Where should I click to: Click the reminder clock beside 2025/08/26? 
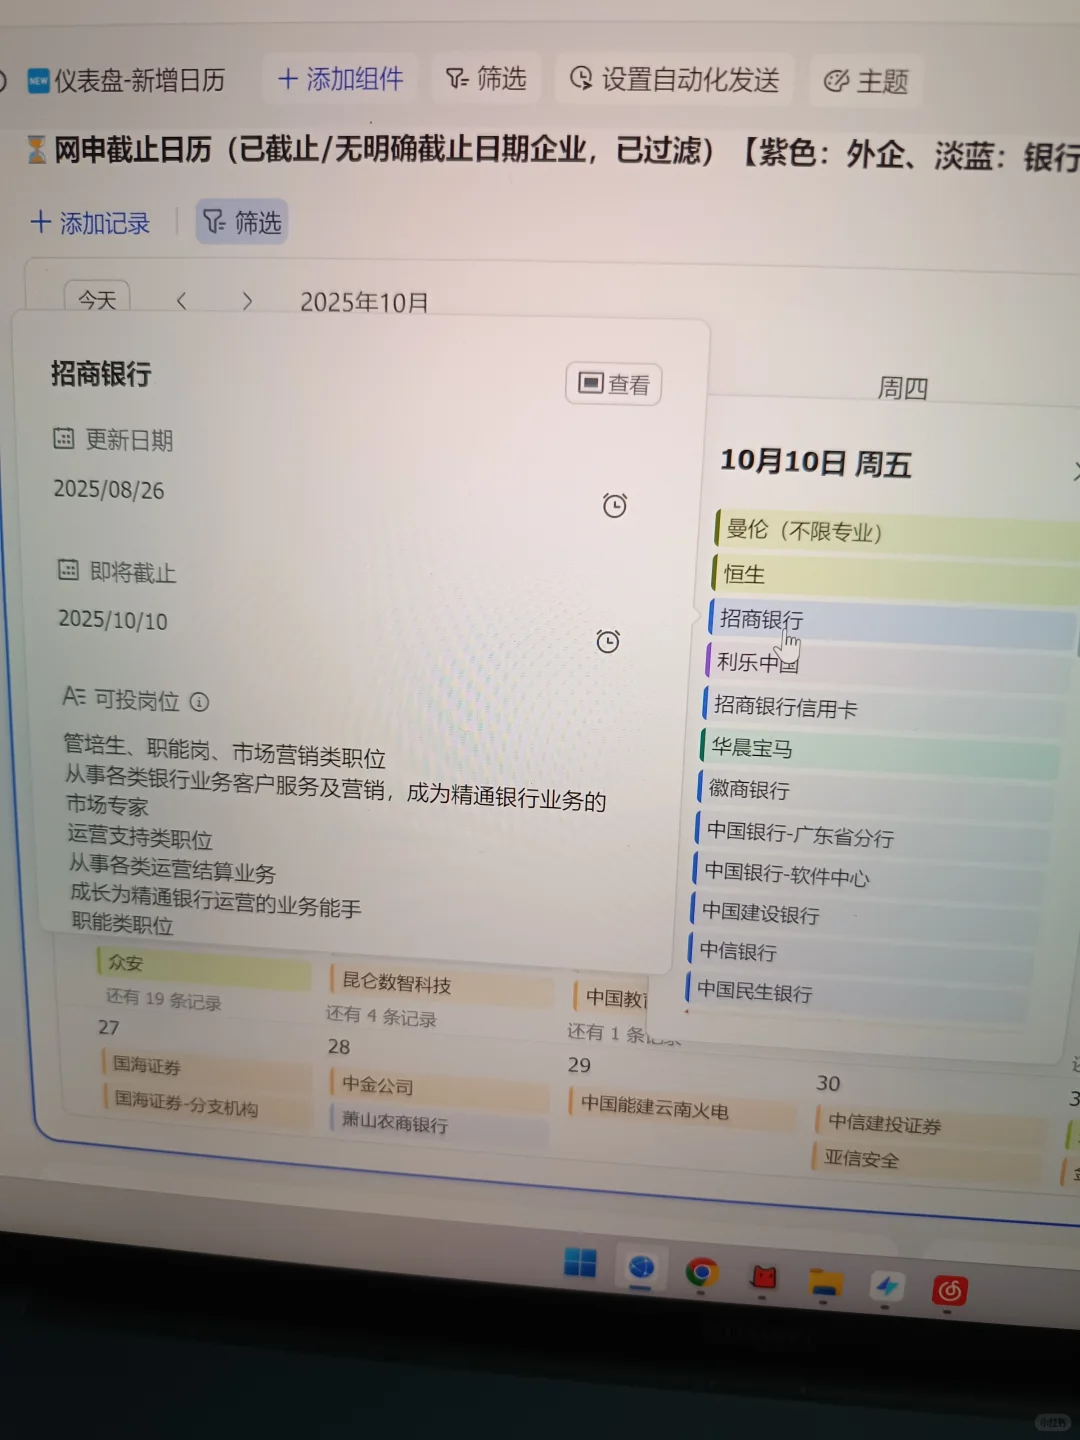(x=615, y=505)
